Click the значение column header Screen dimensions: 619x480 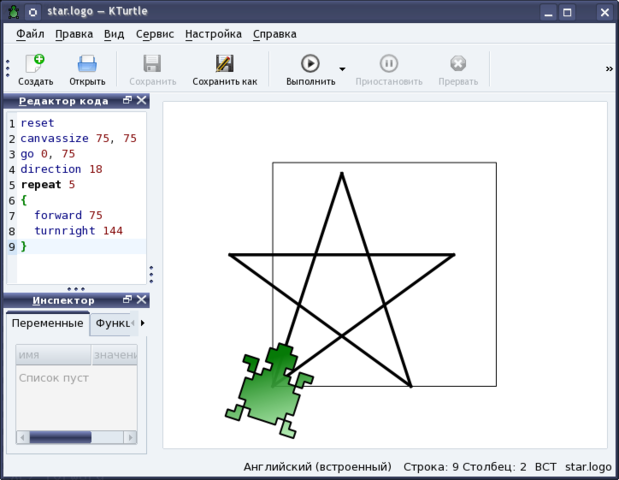coord(115,354)
